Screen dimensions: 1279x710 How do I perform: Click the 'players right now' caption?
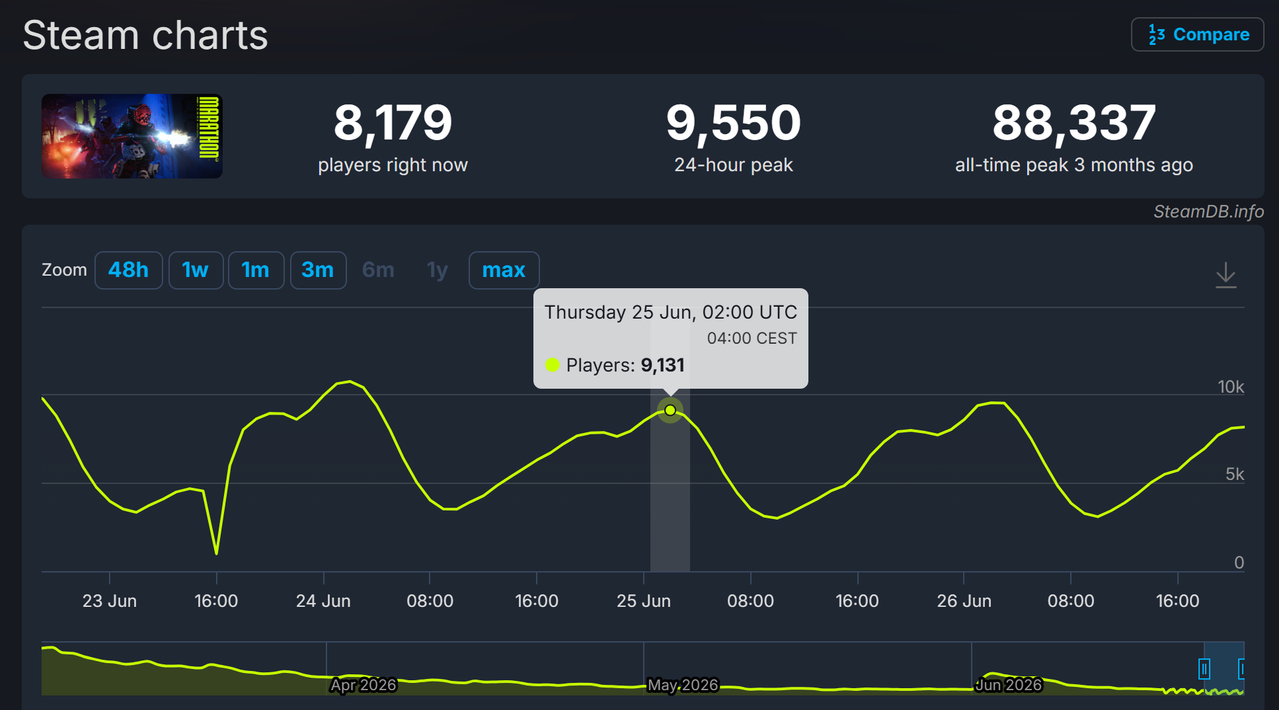[393, 165]
